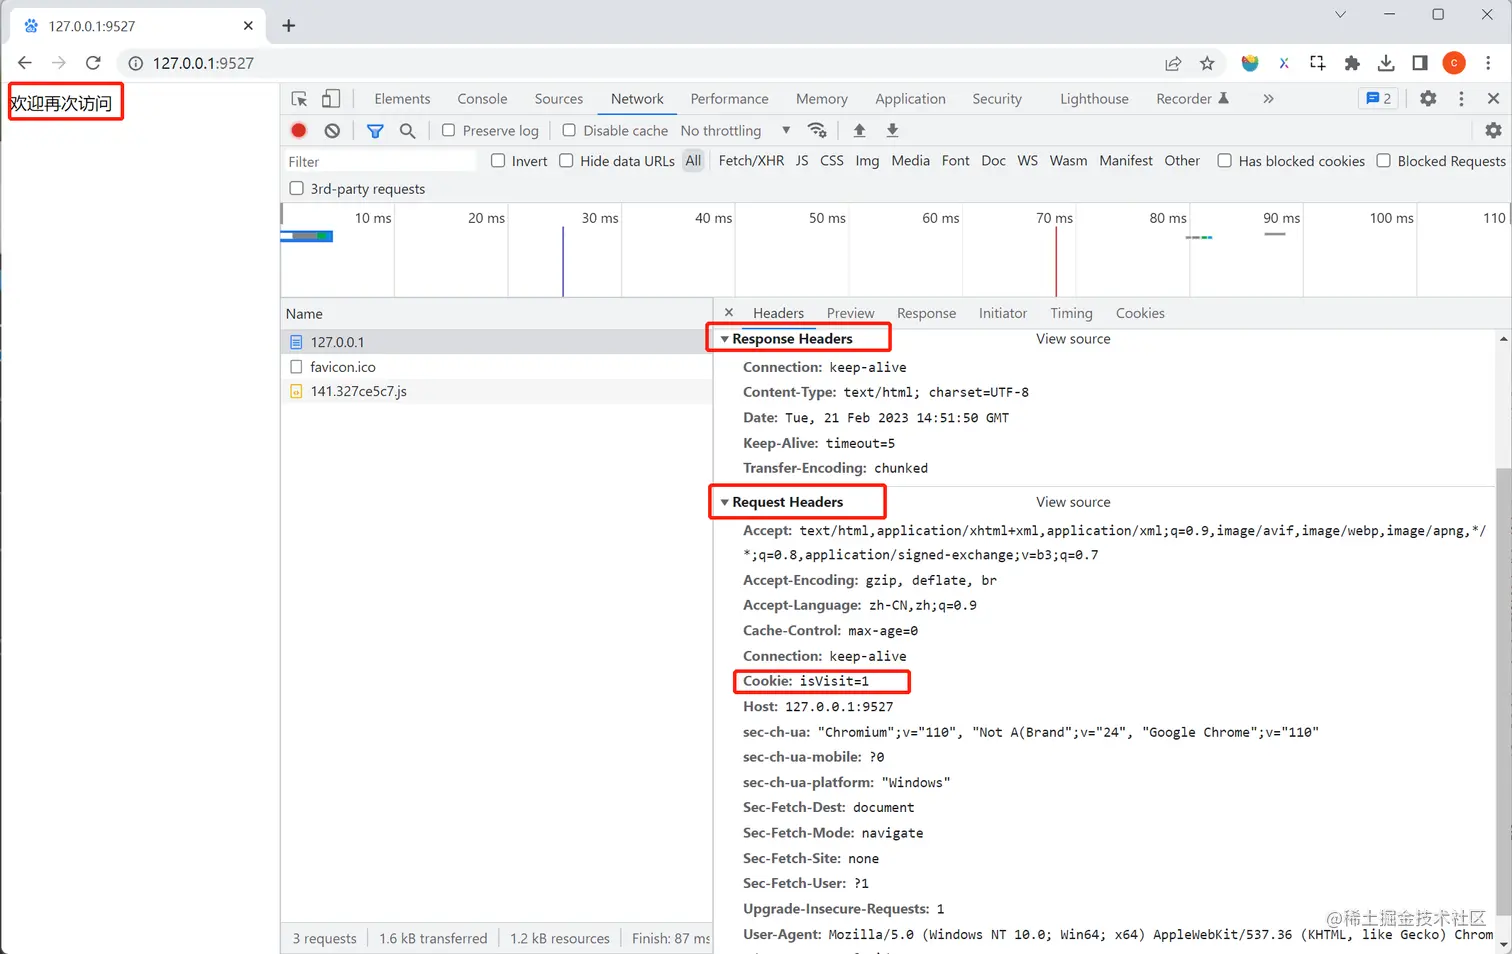Close DevTools panel
Viewport: 1512px width, 954px height.
click(x=1493, y=99)
